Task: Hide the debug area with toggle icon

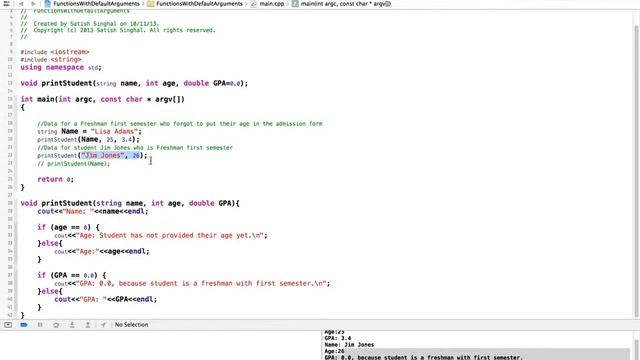Action: click(x=8, y=324)
